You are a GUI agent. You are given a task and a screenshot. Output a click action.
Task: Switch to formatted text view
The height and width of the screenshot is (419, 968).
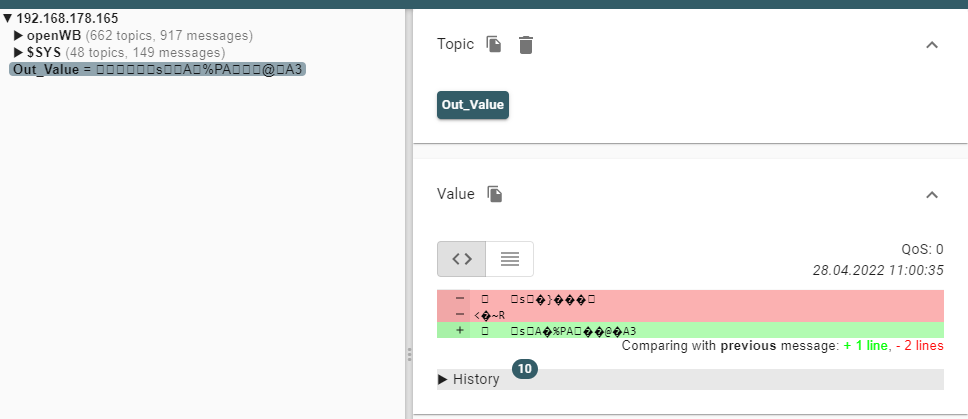pos(510,259)
